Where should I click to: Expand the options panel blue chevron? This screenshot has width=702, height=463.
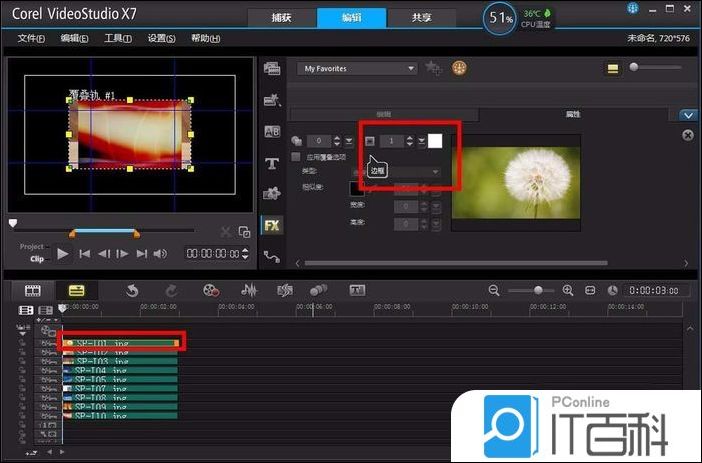[687, 115]
